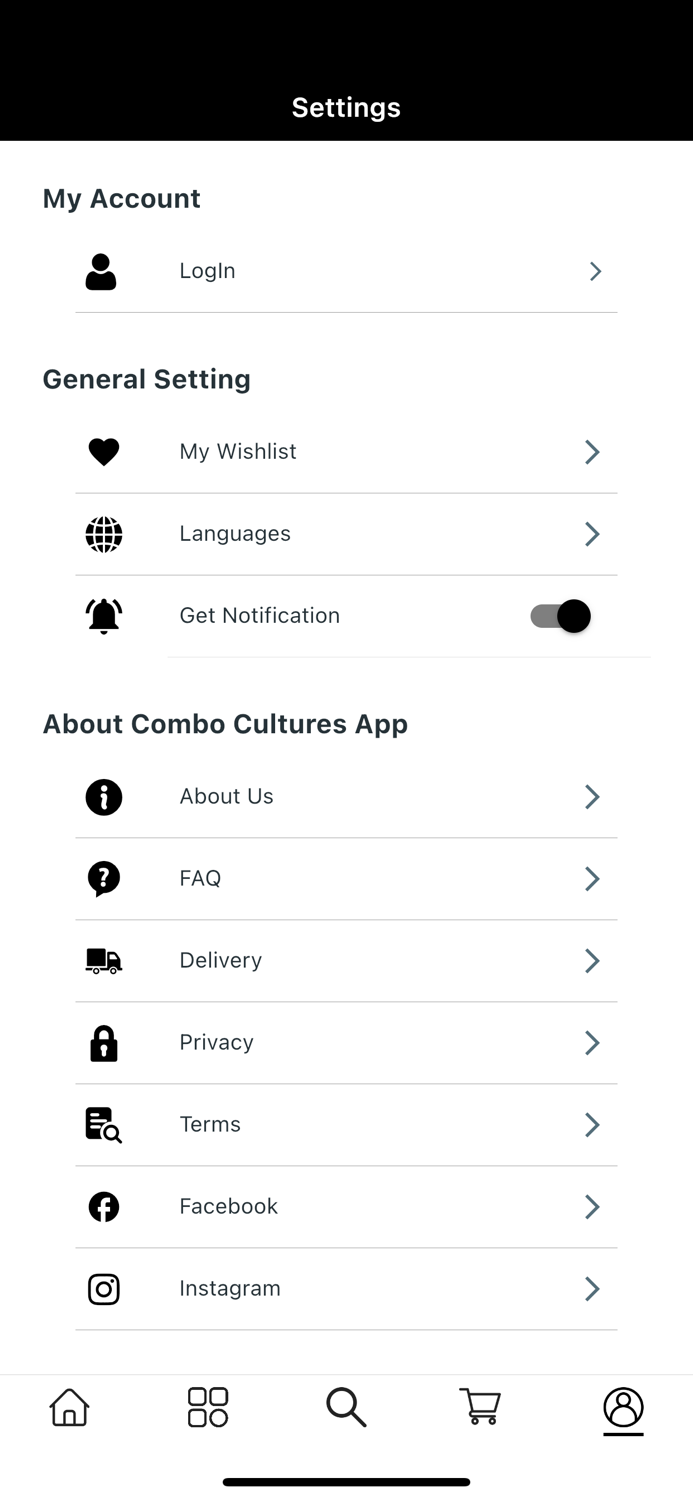Image resolution: width=693 pixels, height=1500 pixels.
Task: Click the Delivery truck icon
Action: pos(103,960)
